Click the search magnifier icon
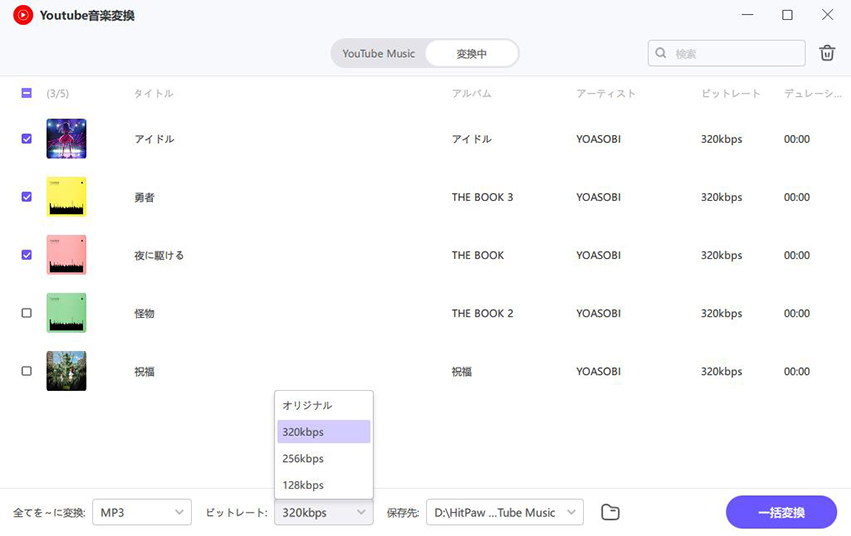 pos(661,53)
